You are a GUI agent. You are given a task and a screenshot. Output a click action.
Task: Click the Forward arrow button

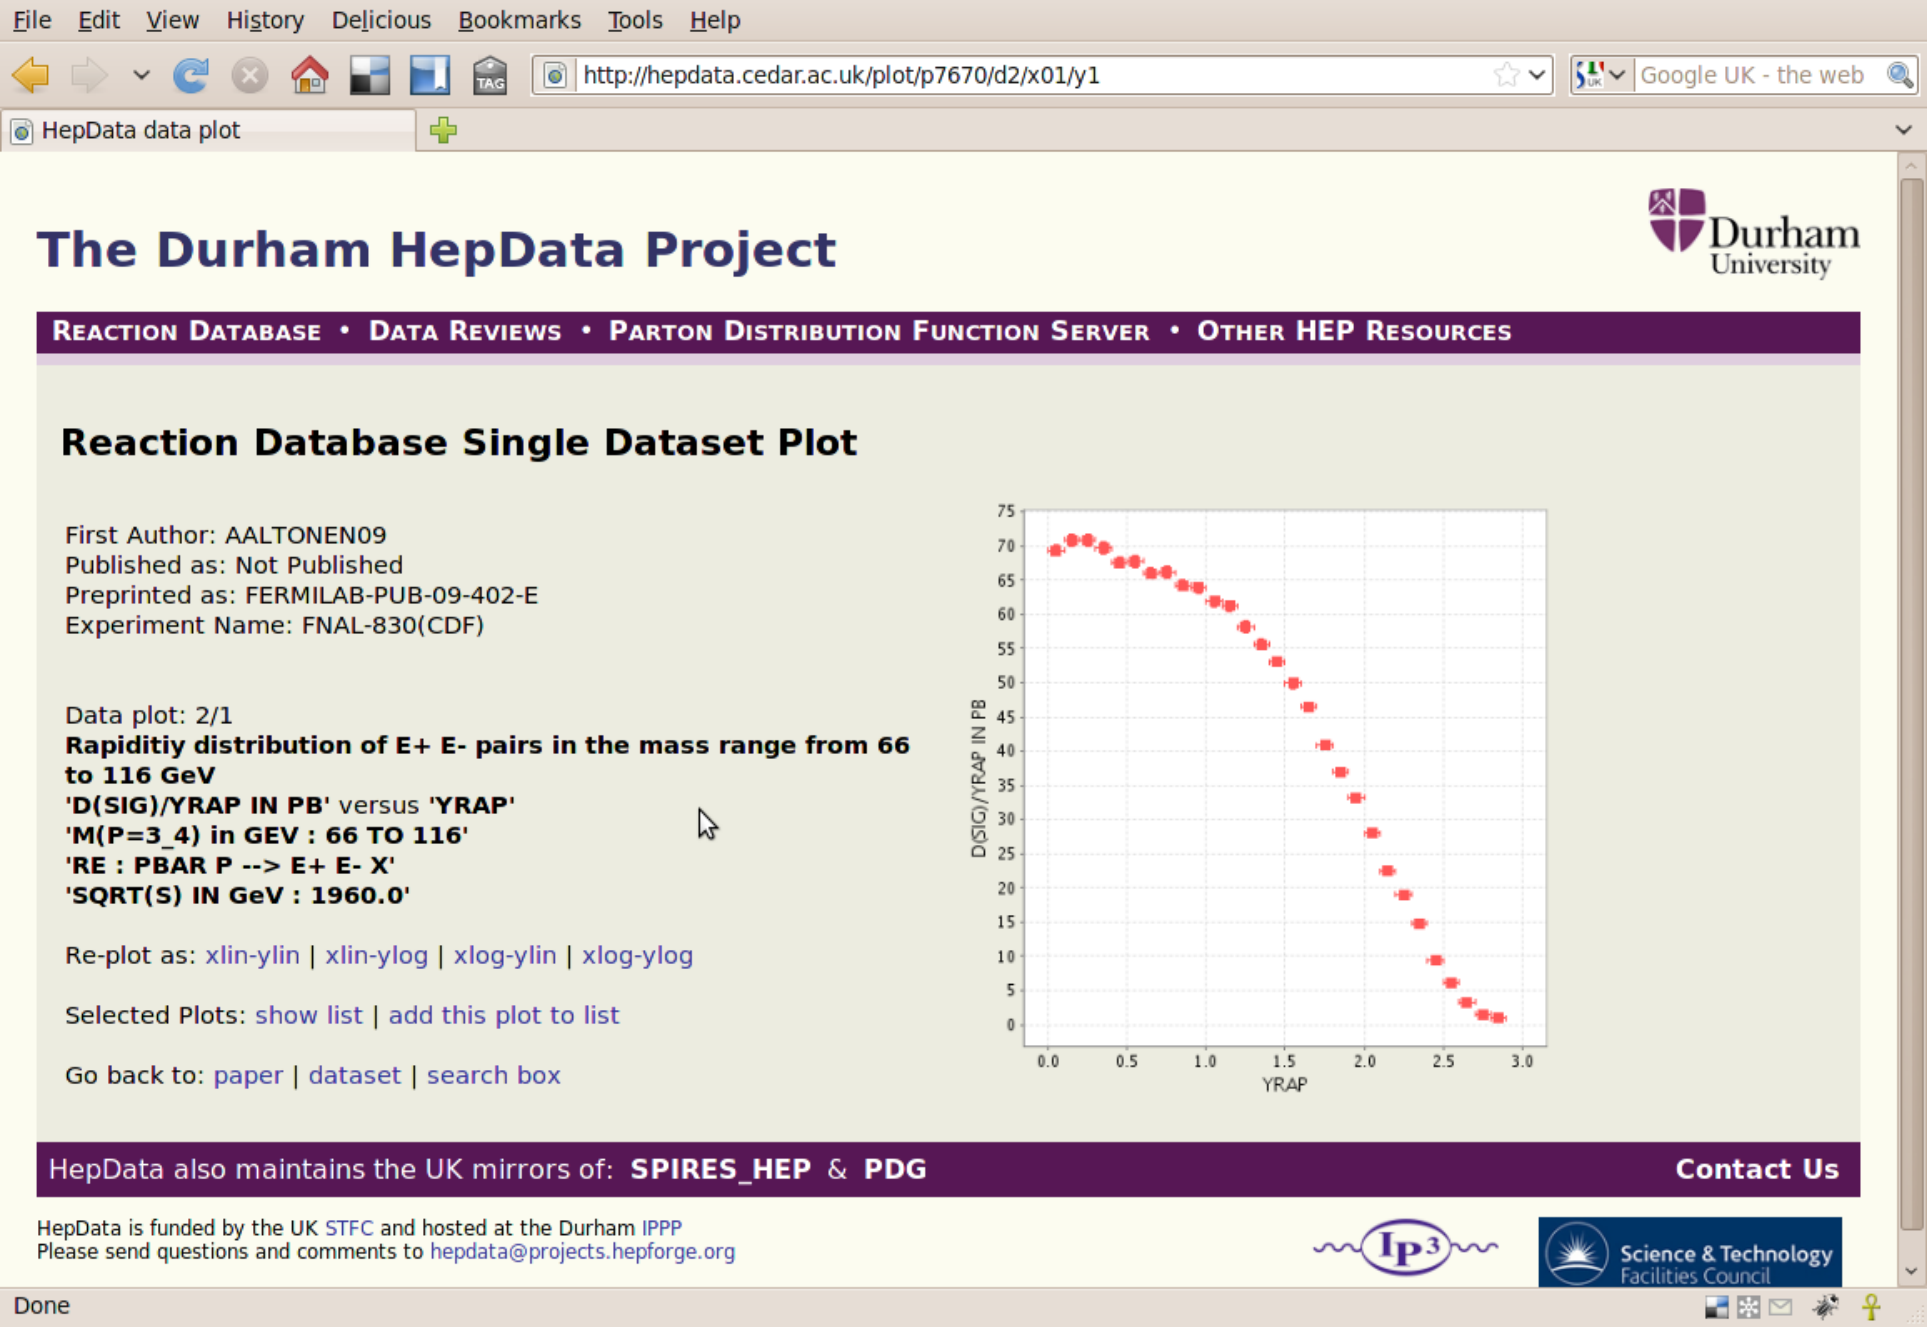coord(89,75)
